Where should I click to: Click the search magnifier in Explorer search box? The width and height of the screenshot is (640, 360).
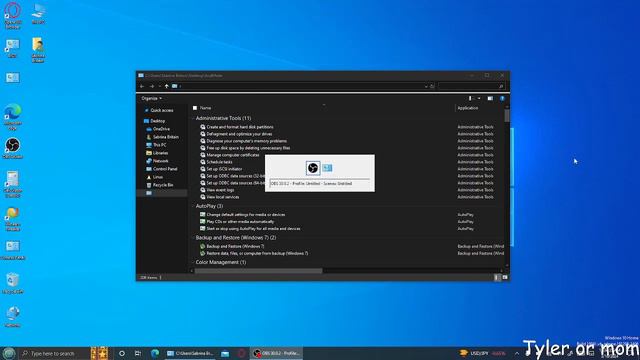tap(501, 86)
